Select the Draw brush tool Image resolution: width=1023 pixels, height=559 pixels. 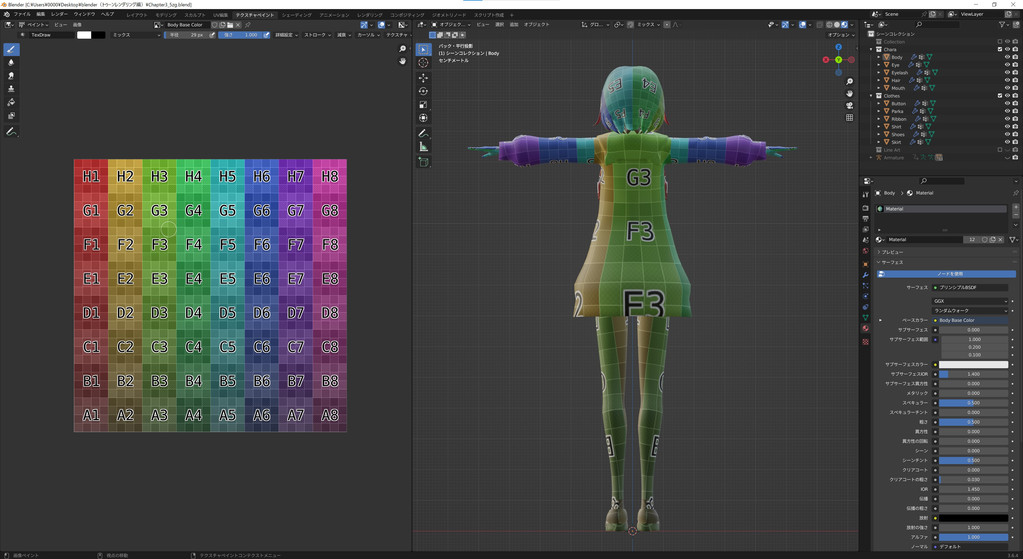click(x=11, y=49)
